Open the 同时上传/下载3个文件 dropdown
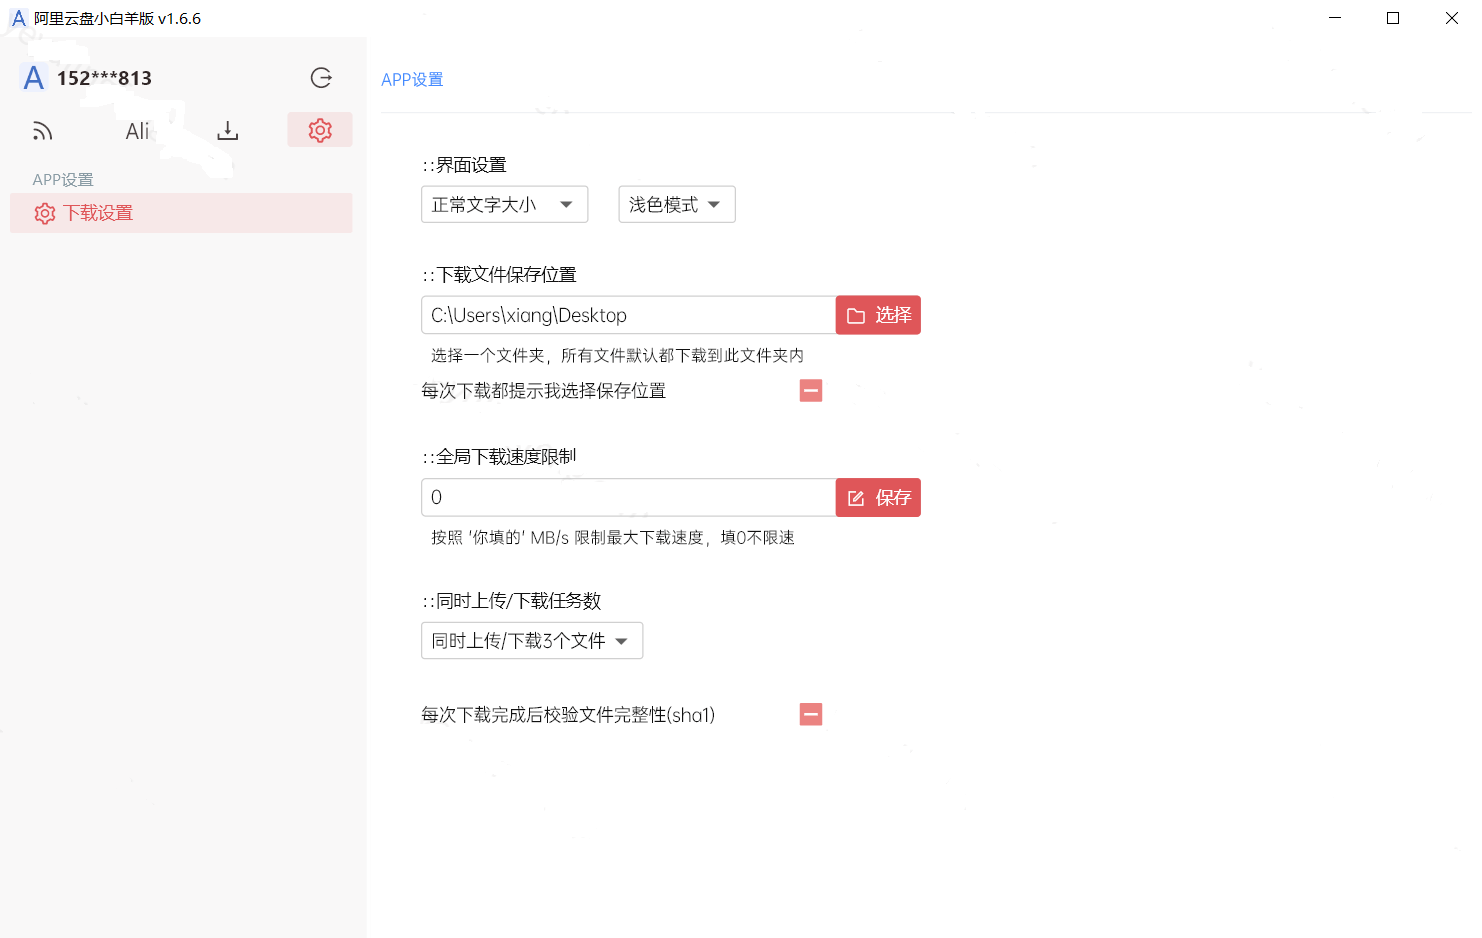The height and width of the screenshot is (938, 1482). 532,640
